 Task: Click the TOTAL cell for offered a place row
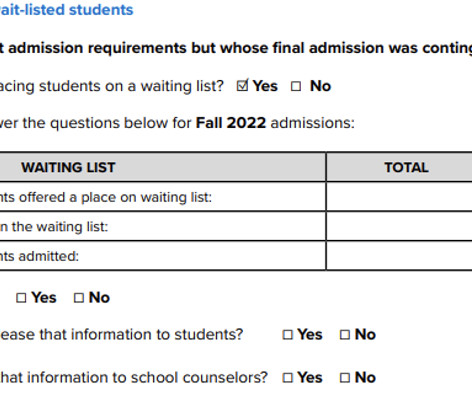399,197
